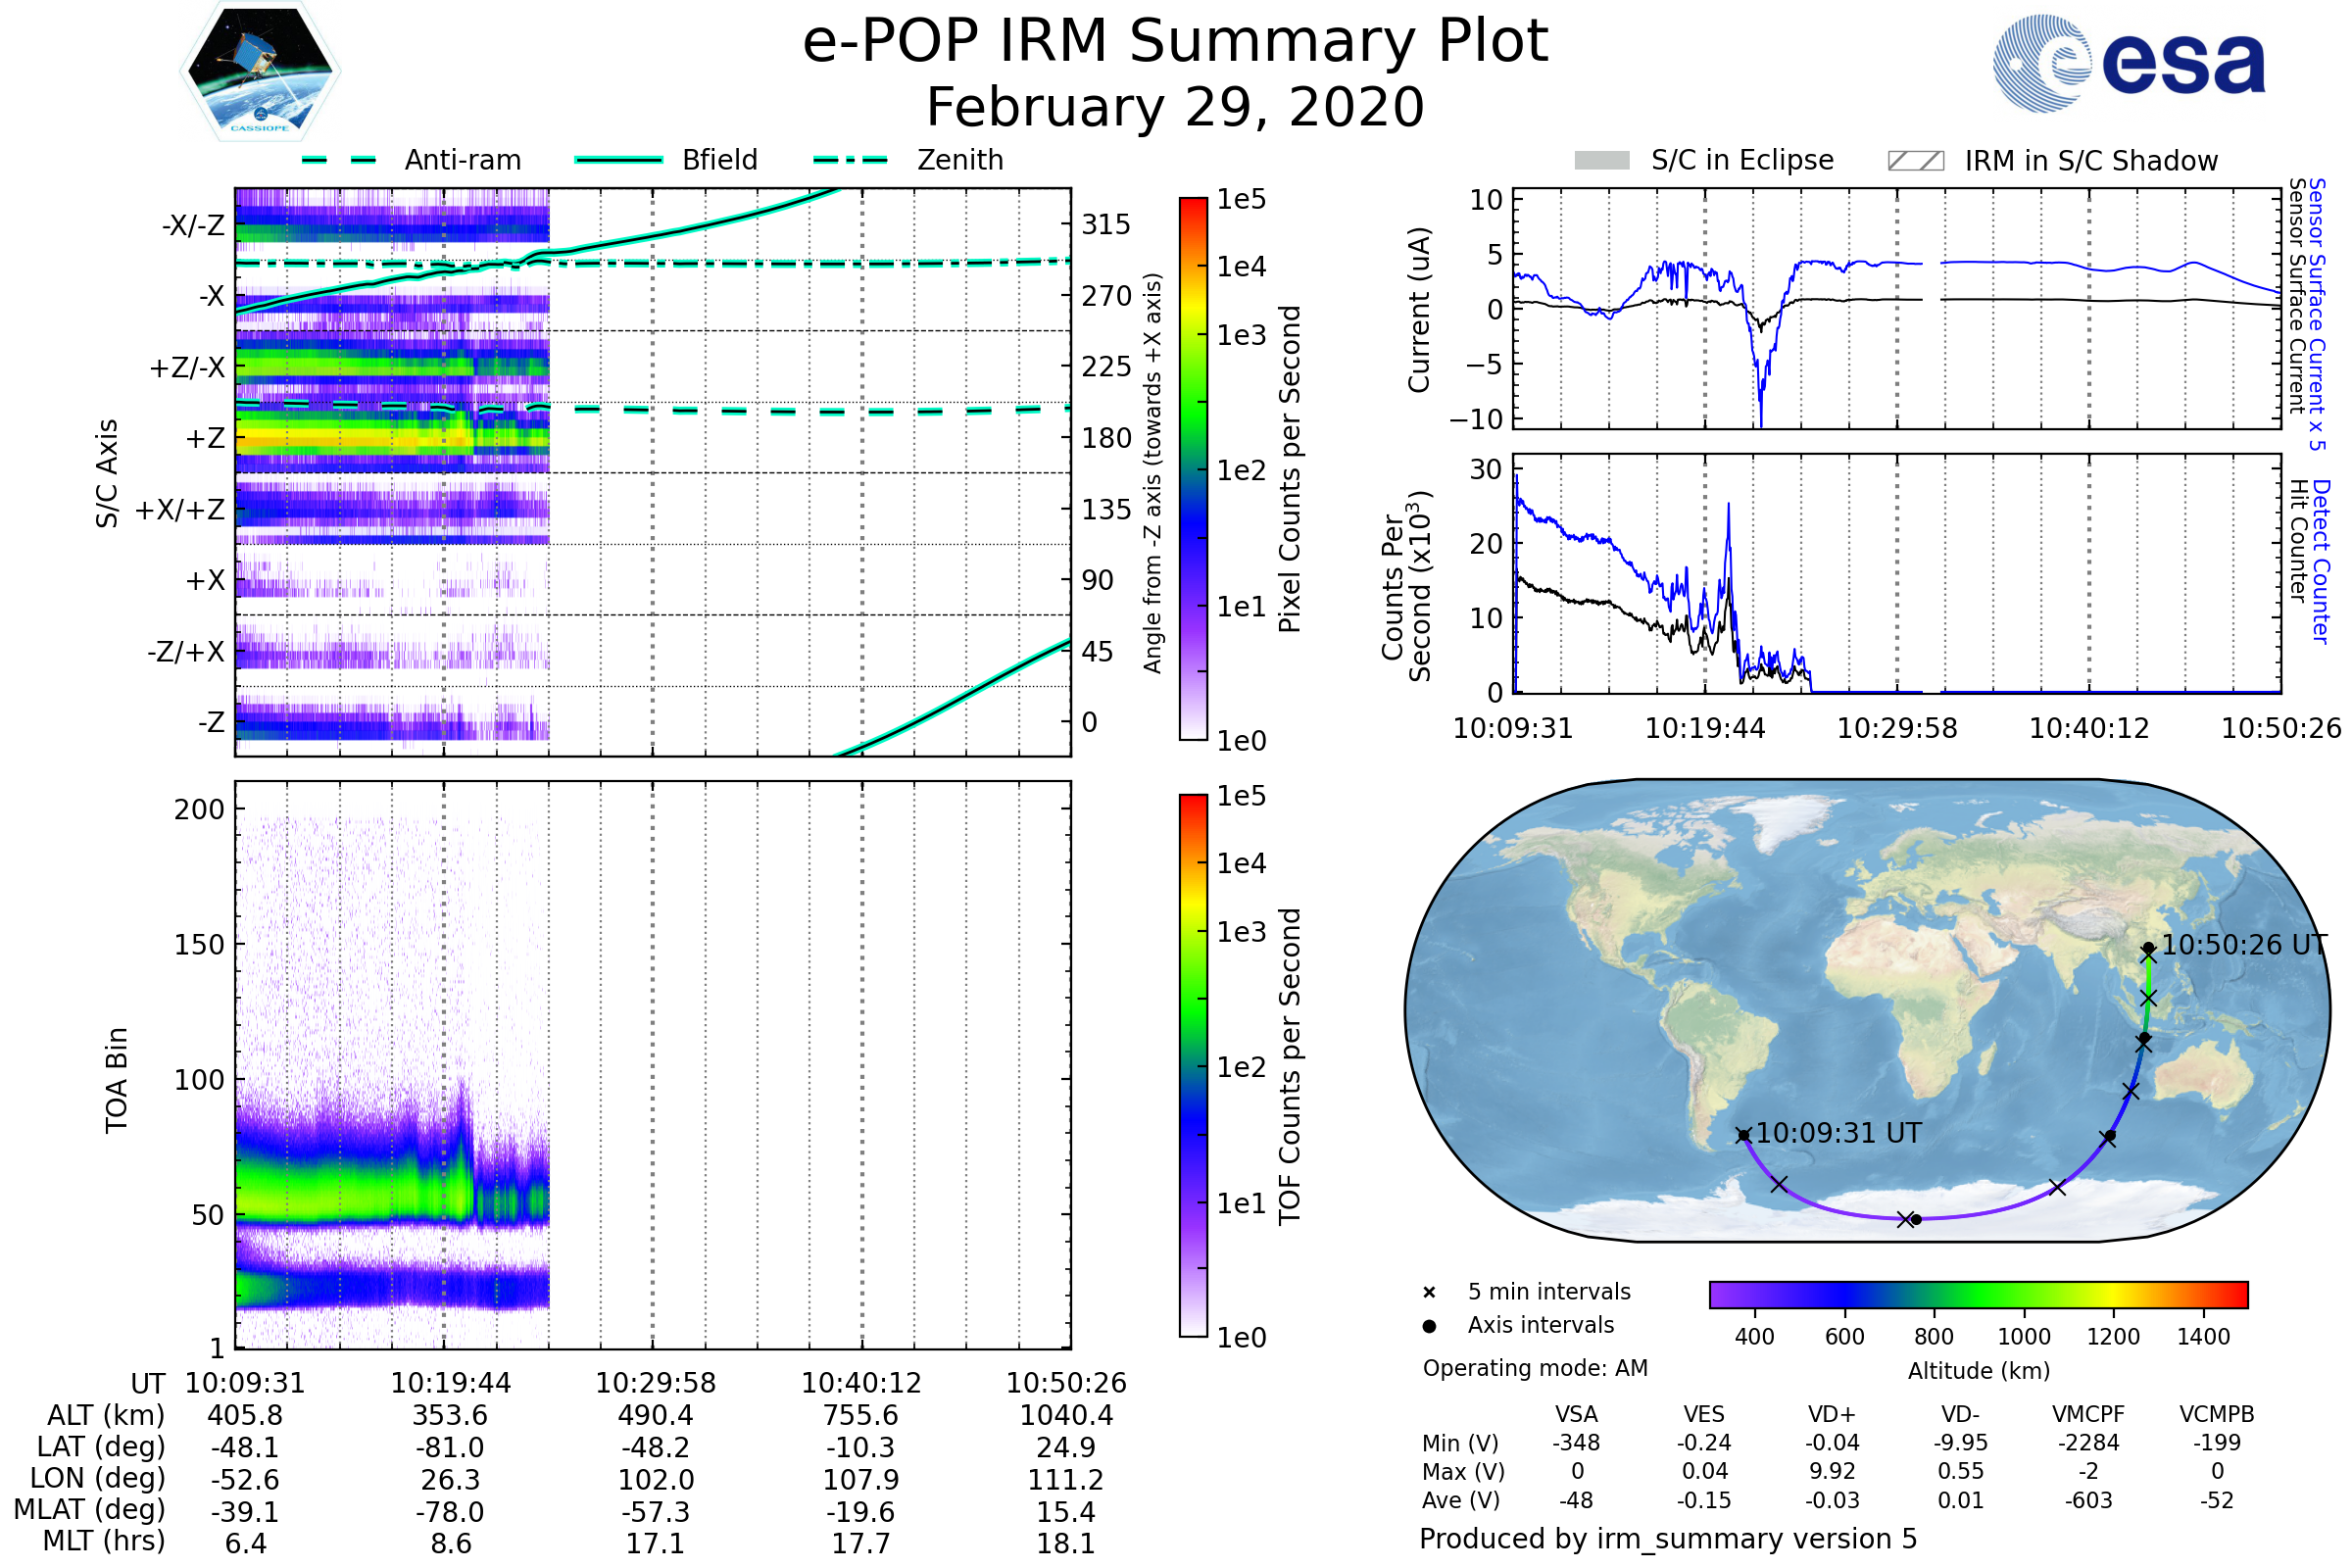2352x1568 pixels.
Task: Click the Altitude colorbar below the map
Action: click(x=1978, y=1294)
